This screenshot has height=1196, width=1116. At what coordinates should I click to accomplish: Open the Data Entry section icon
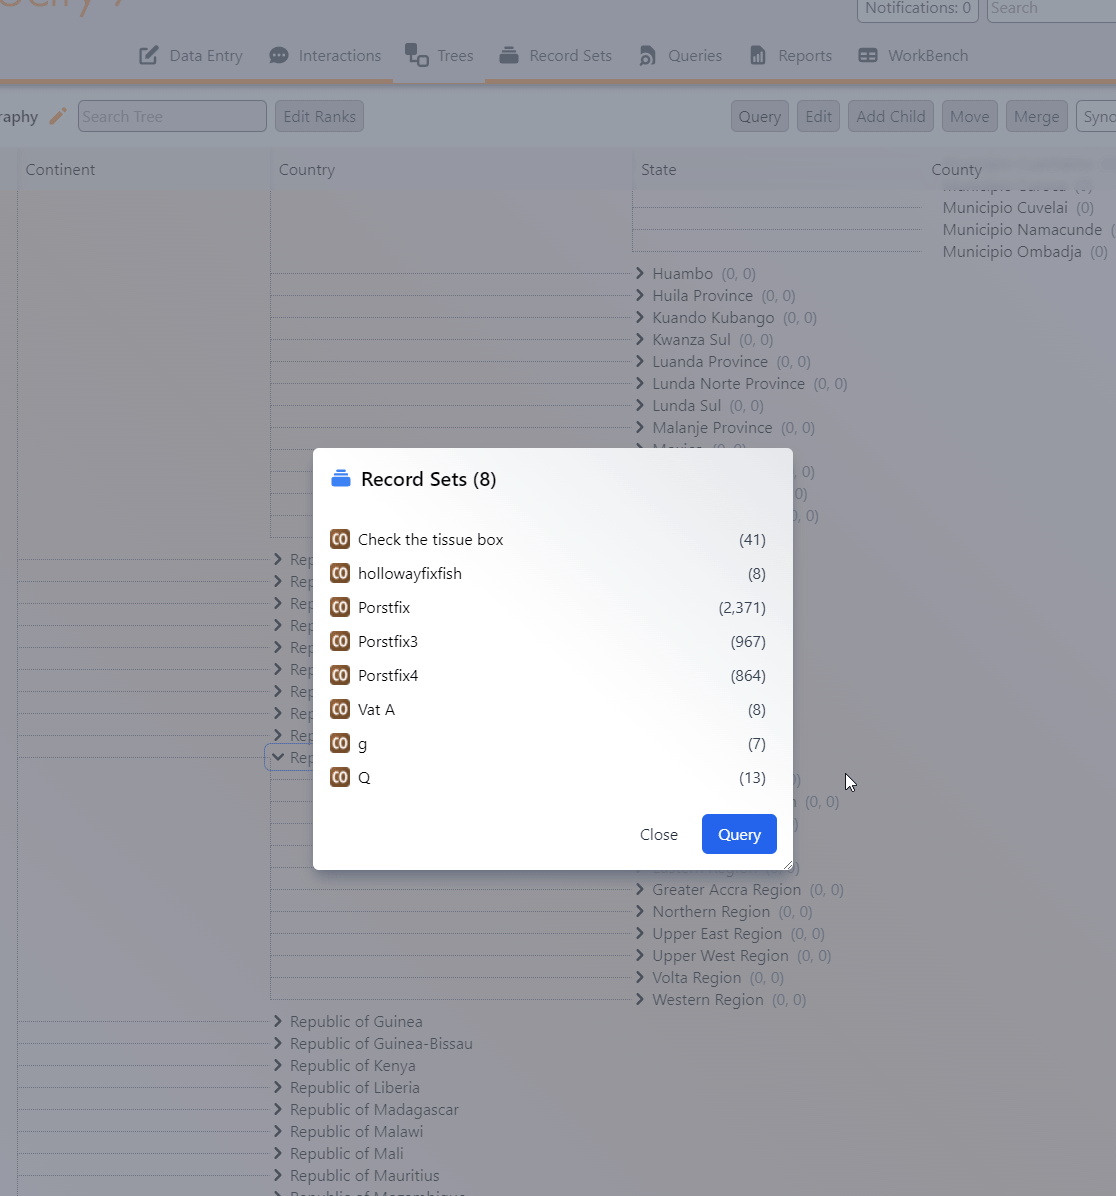click(149, 55)
